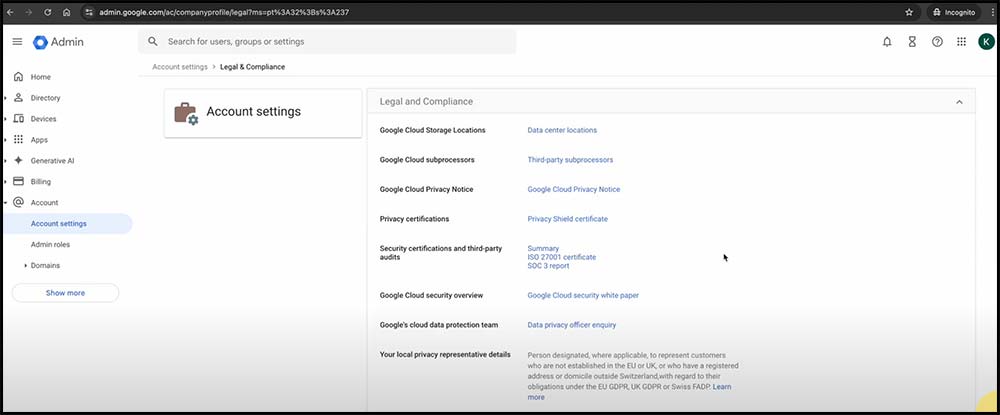
Task: Open the browser three-dot menu
Action: point(990,12)
